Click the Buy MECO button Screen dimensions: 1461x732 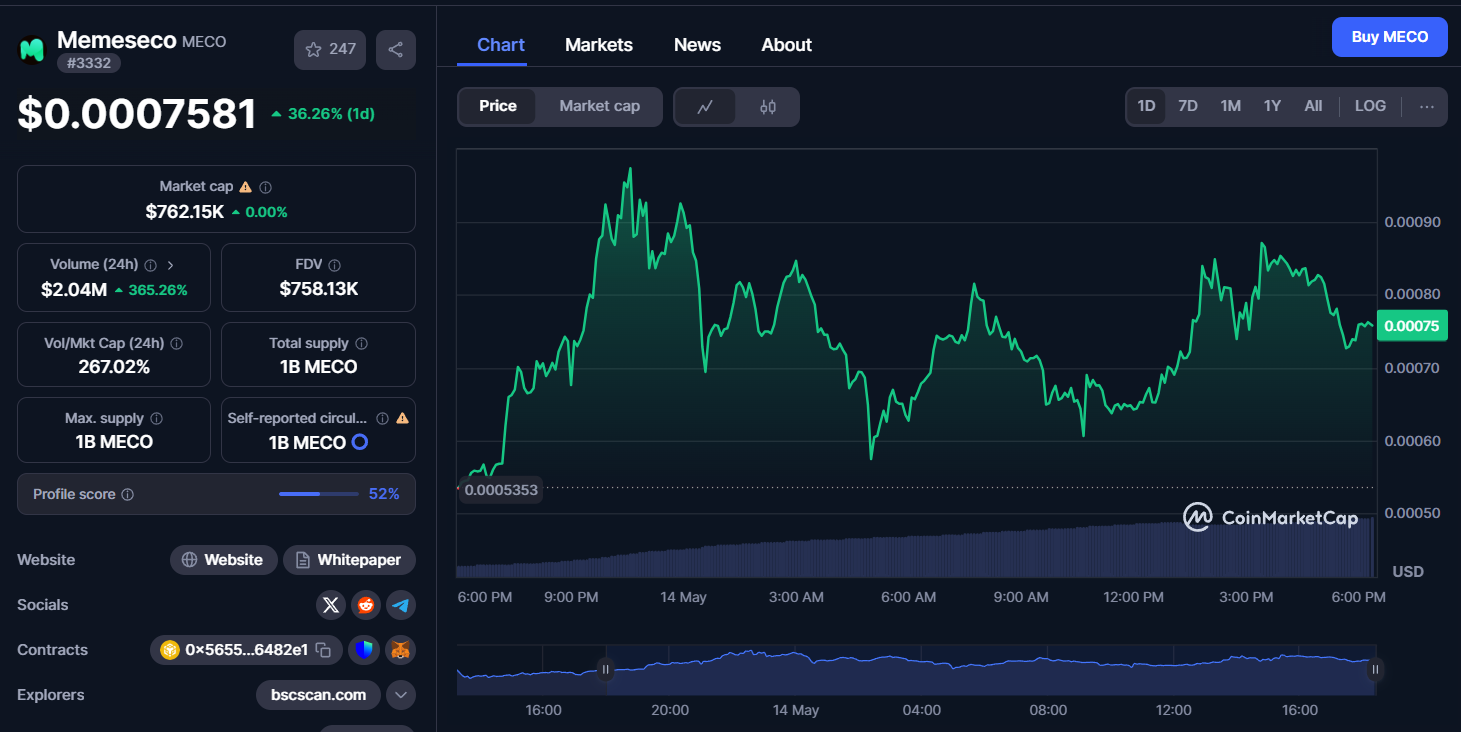[1390, 37]
